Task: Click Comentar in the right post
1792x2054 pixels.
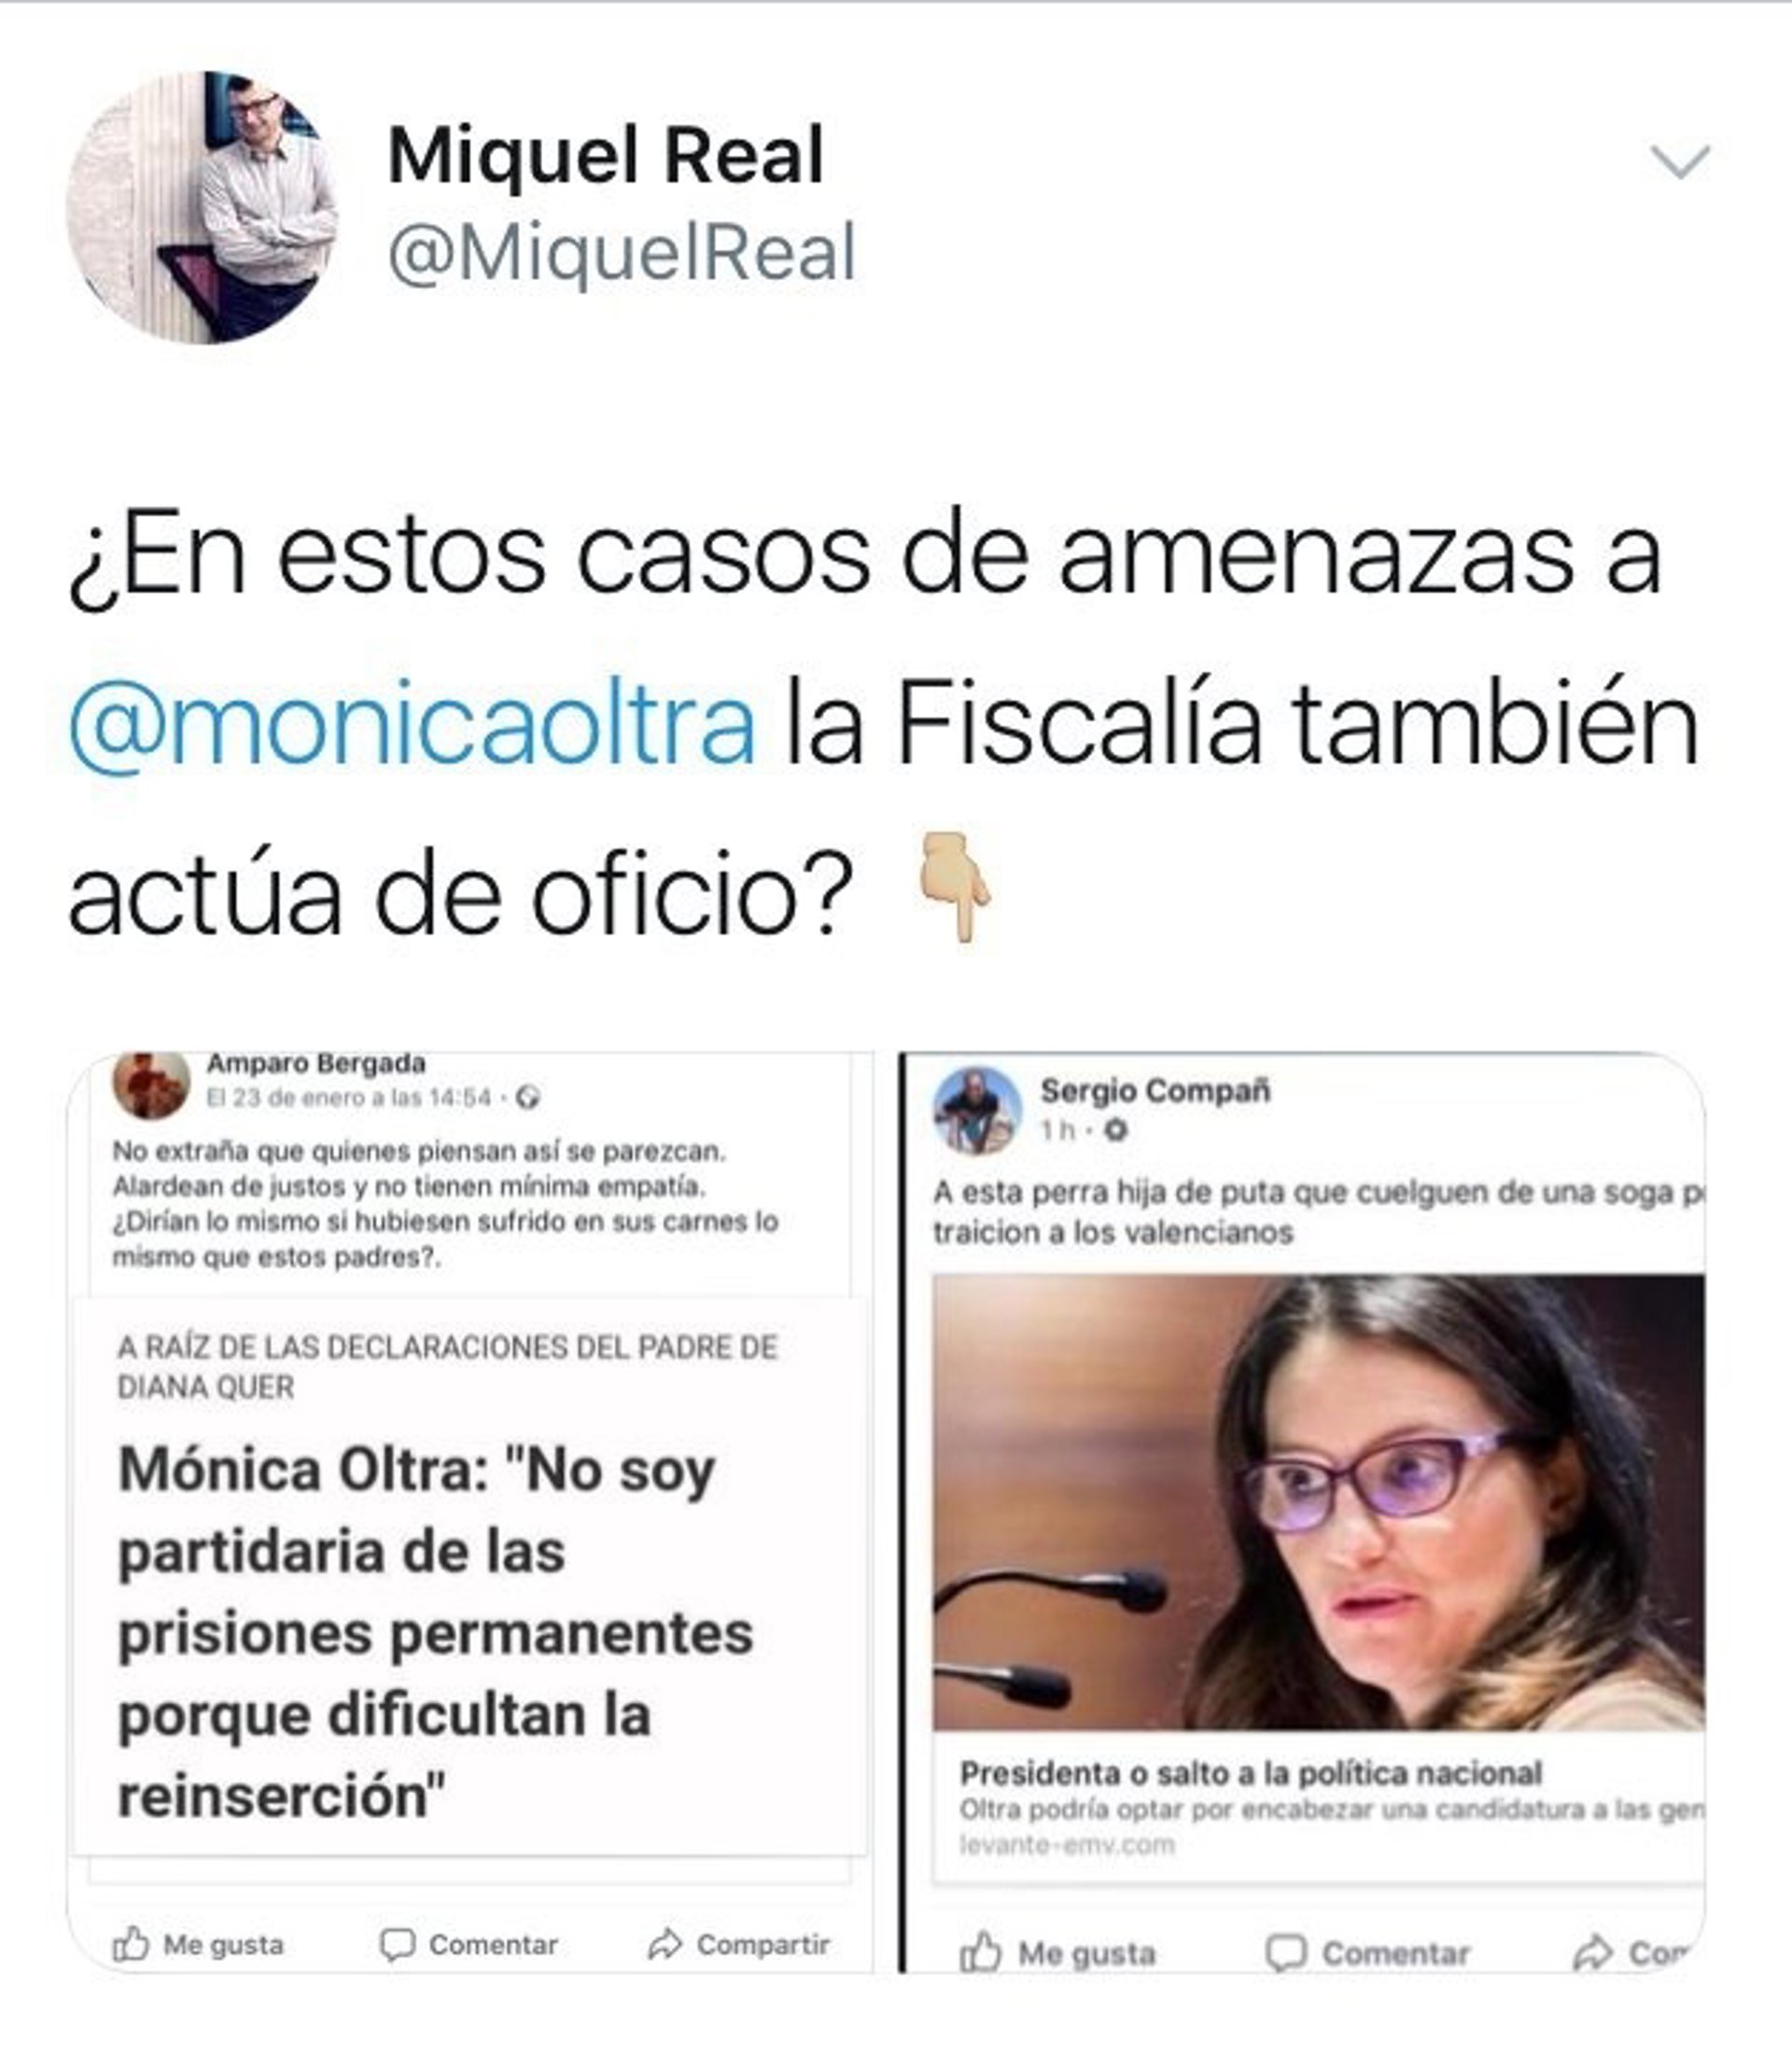Action: pos(1367,1953)
